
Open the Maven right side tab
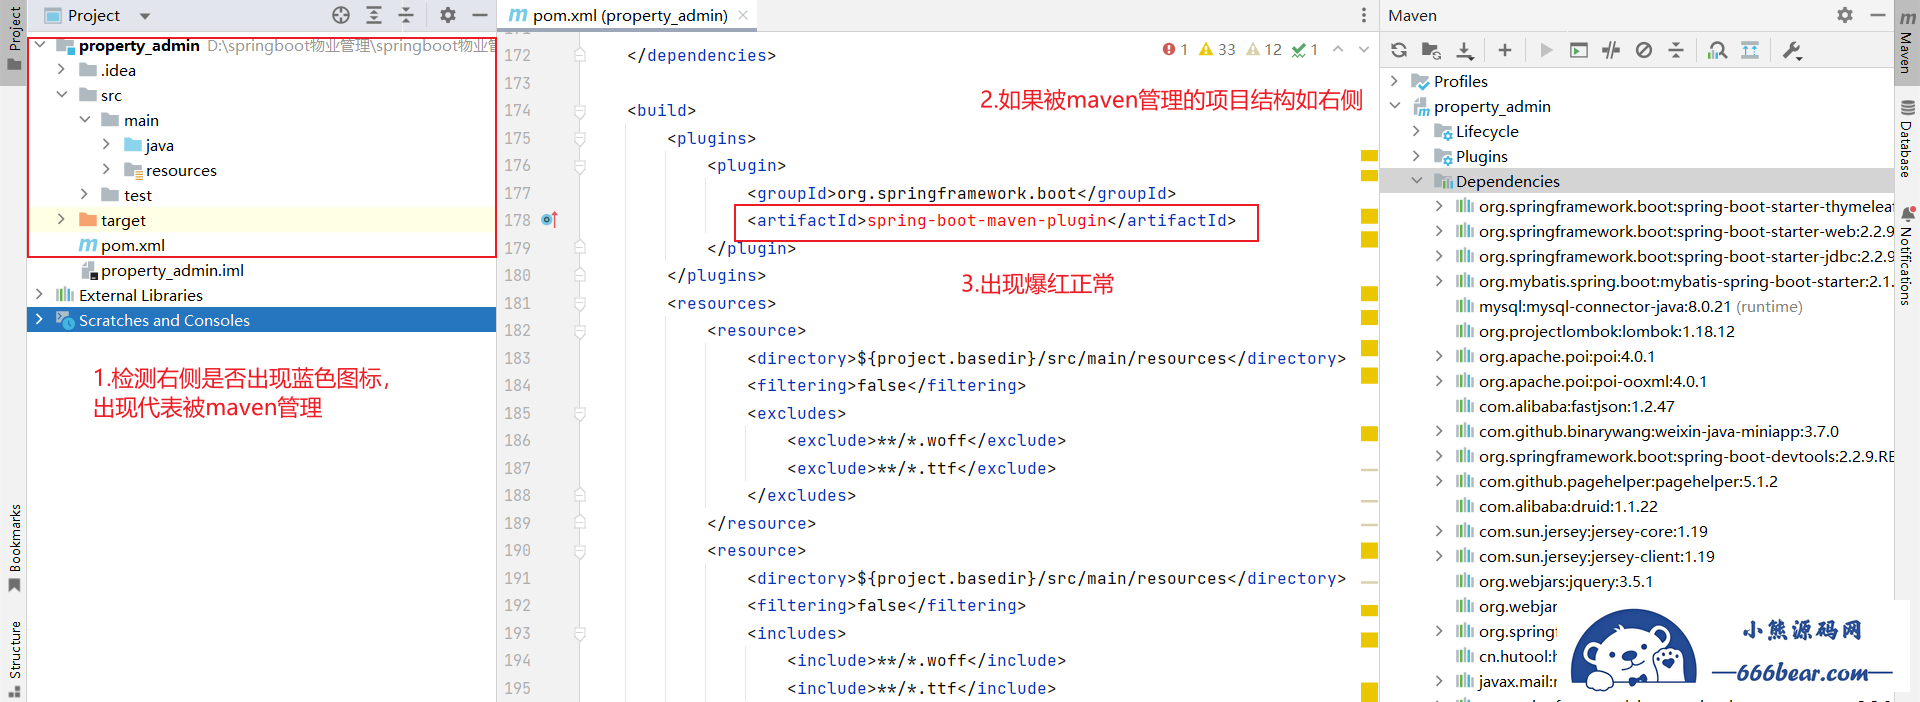click(1907, 42)
